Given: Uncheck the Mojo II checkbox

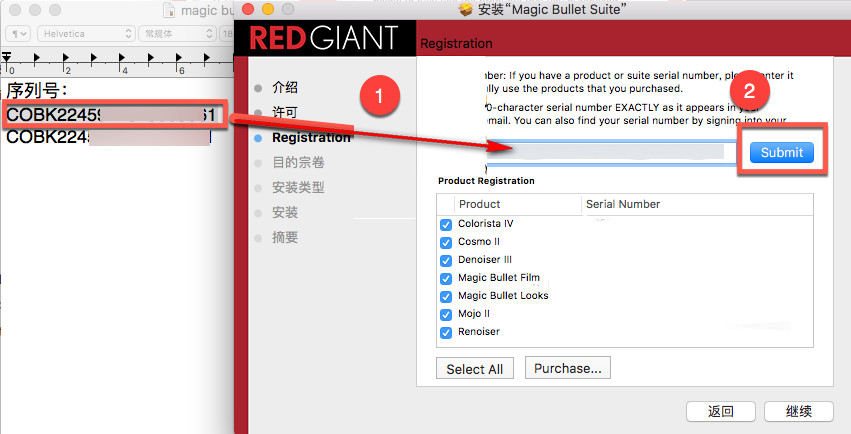Looking at the screenshot, I should pos(446,315).
